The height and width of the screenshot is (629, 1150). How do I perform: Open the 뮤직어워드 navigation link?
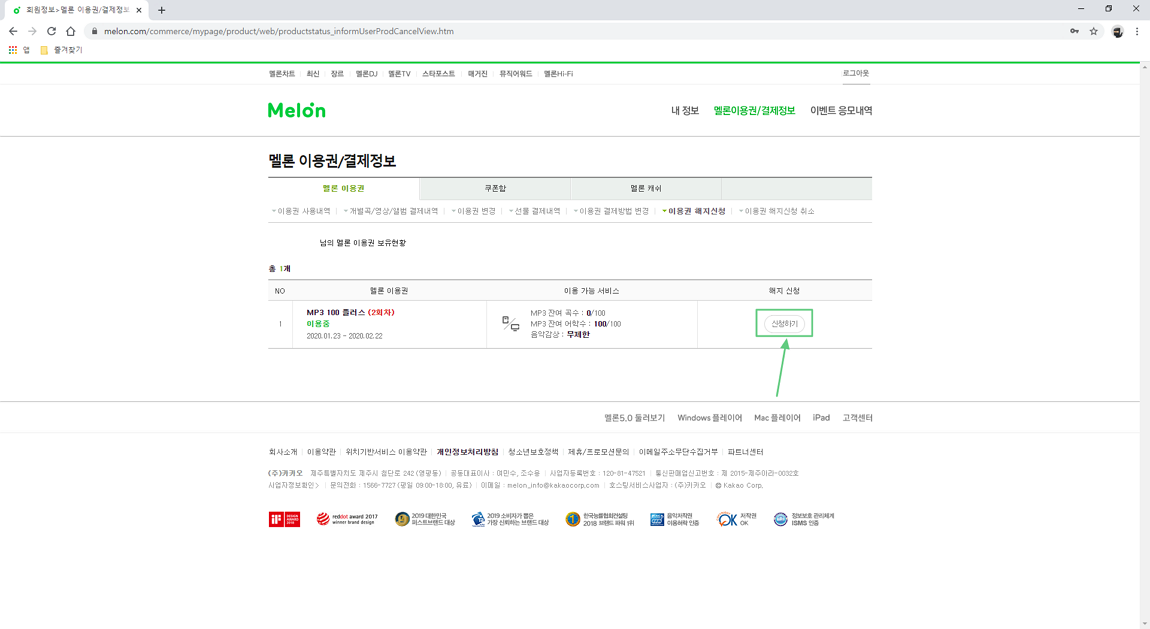[516, 74]
